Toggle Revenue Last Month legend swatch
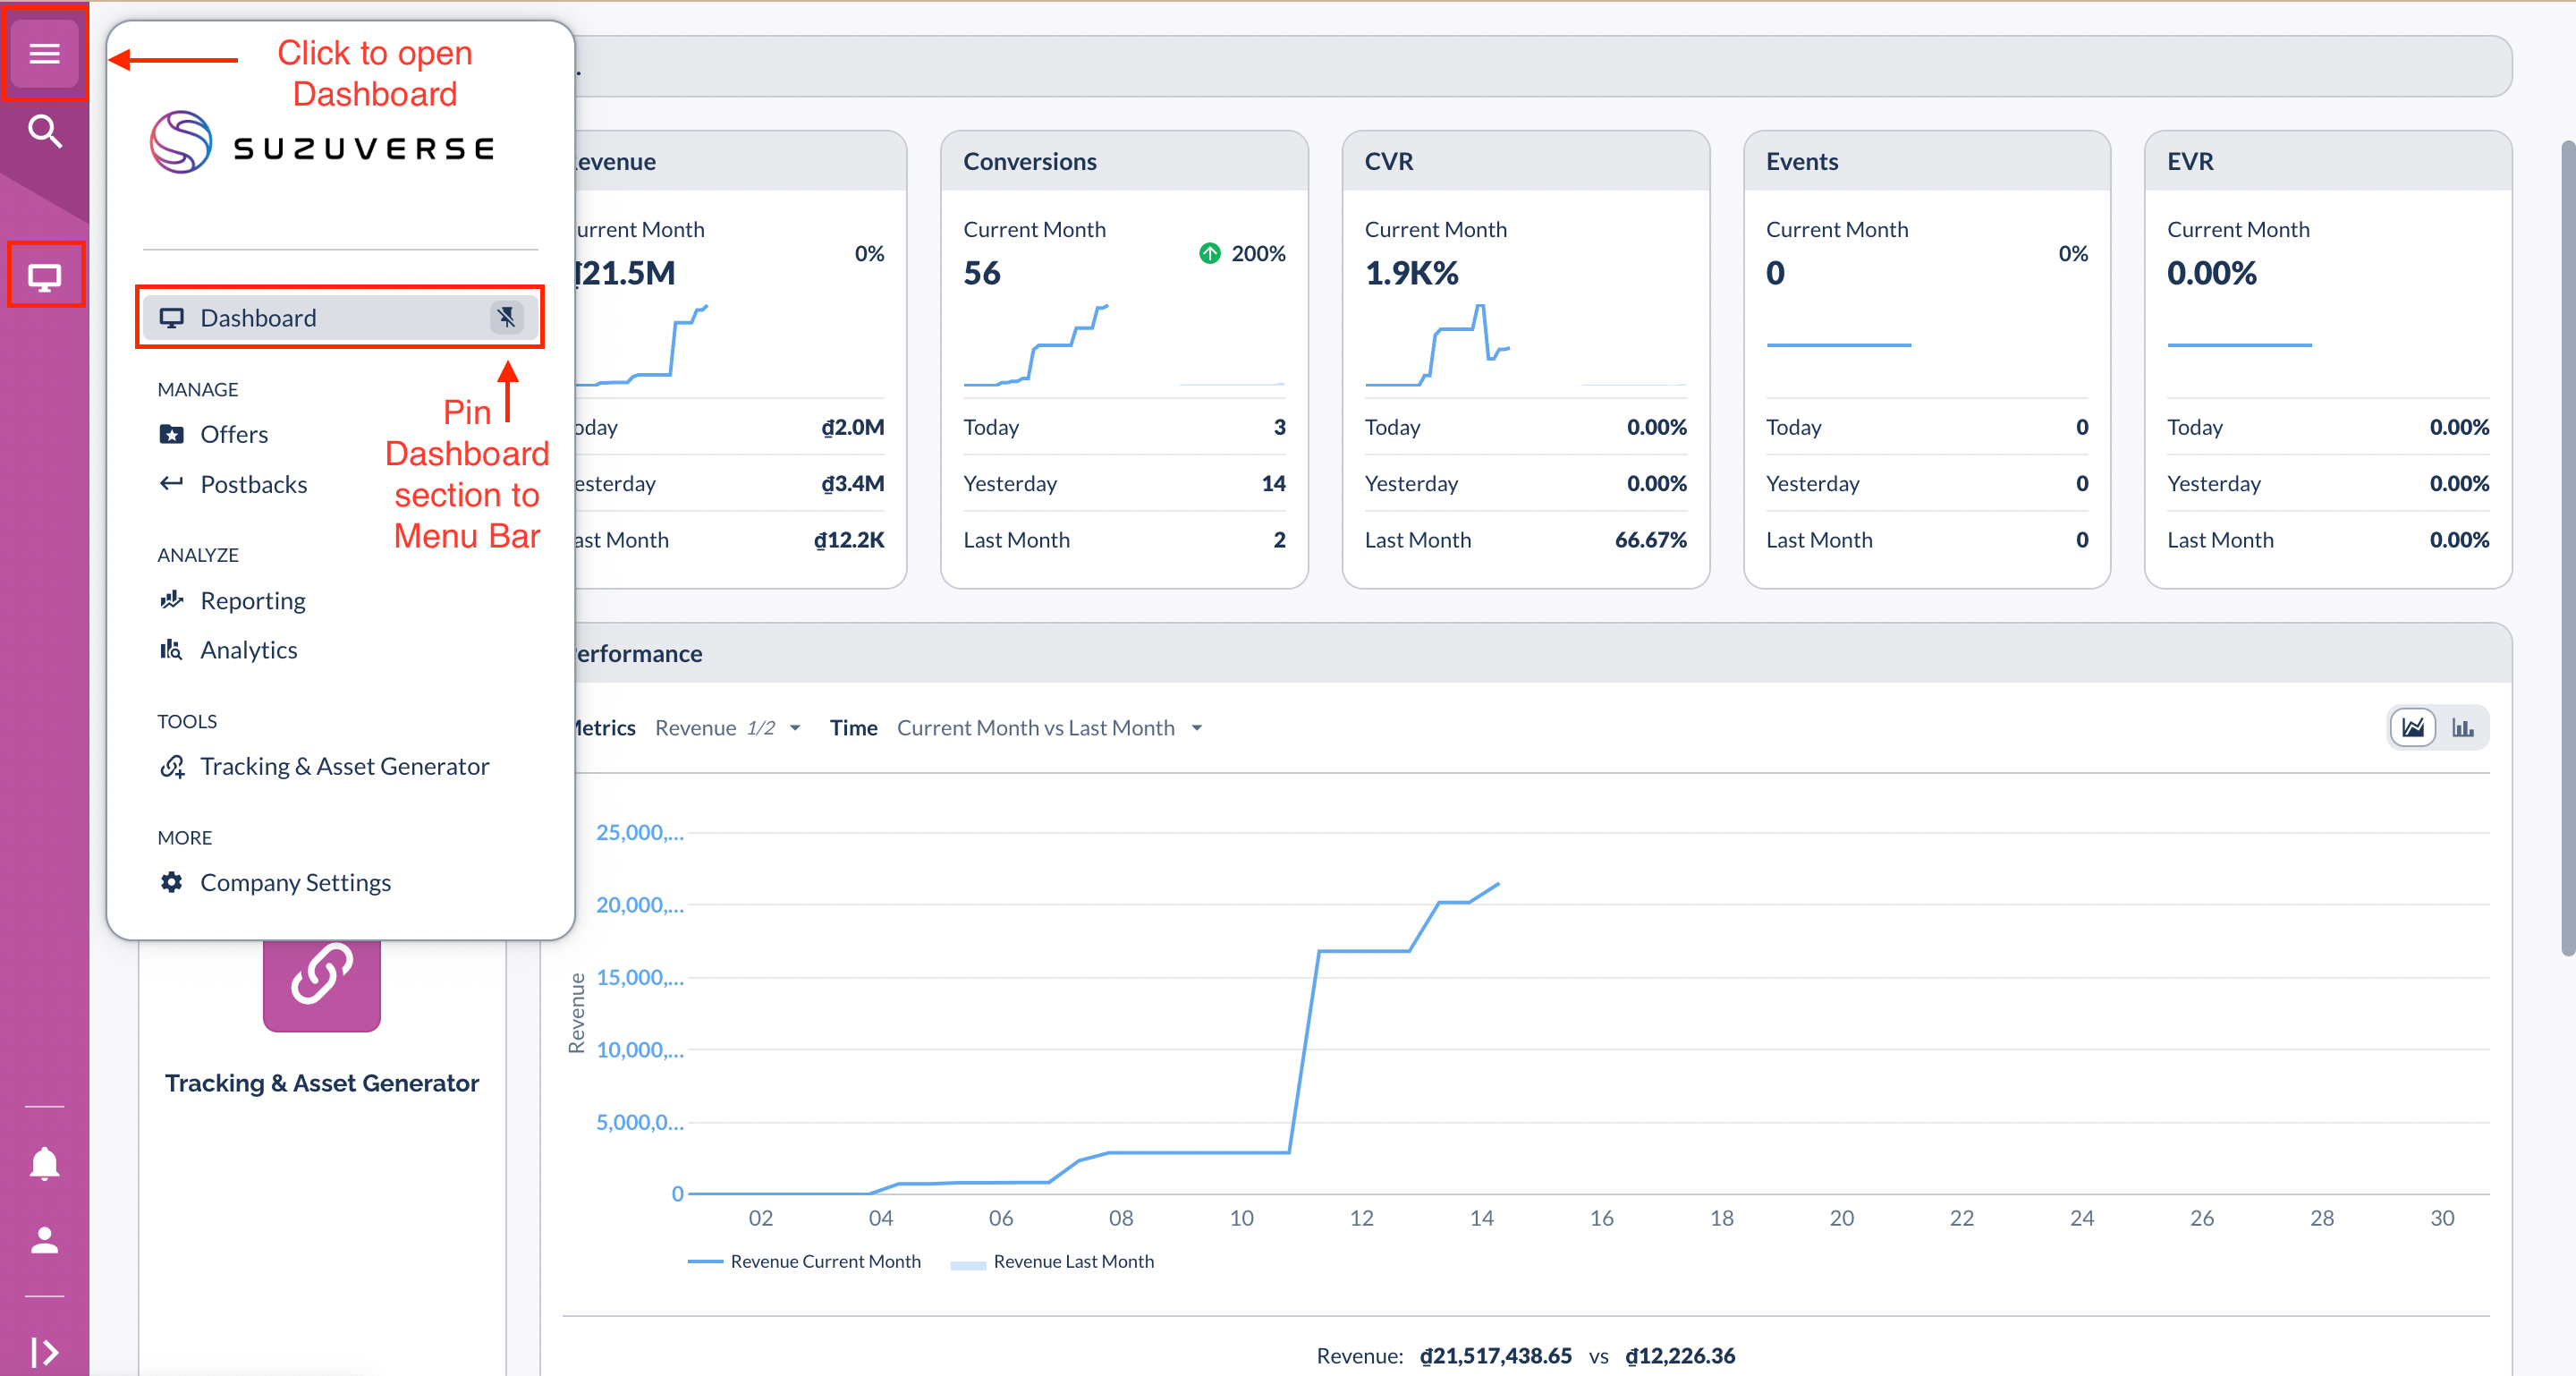 (967, 1263)
